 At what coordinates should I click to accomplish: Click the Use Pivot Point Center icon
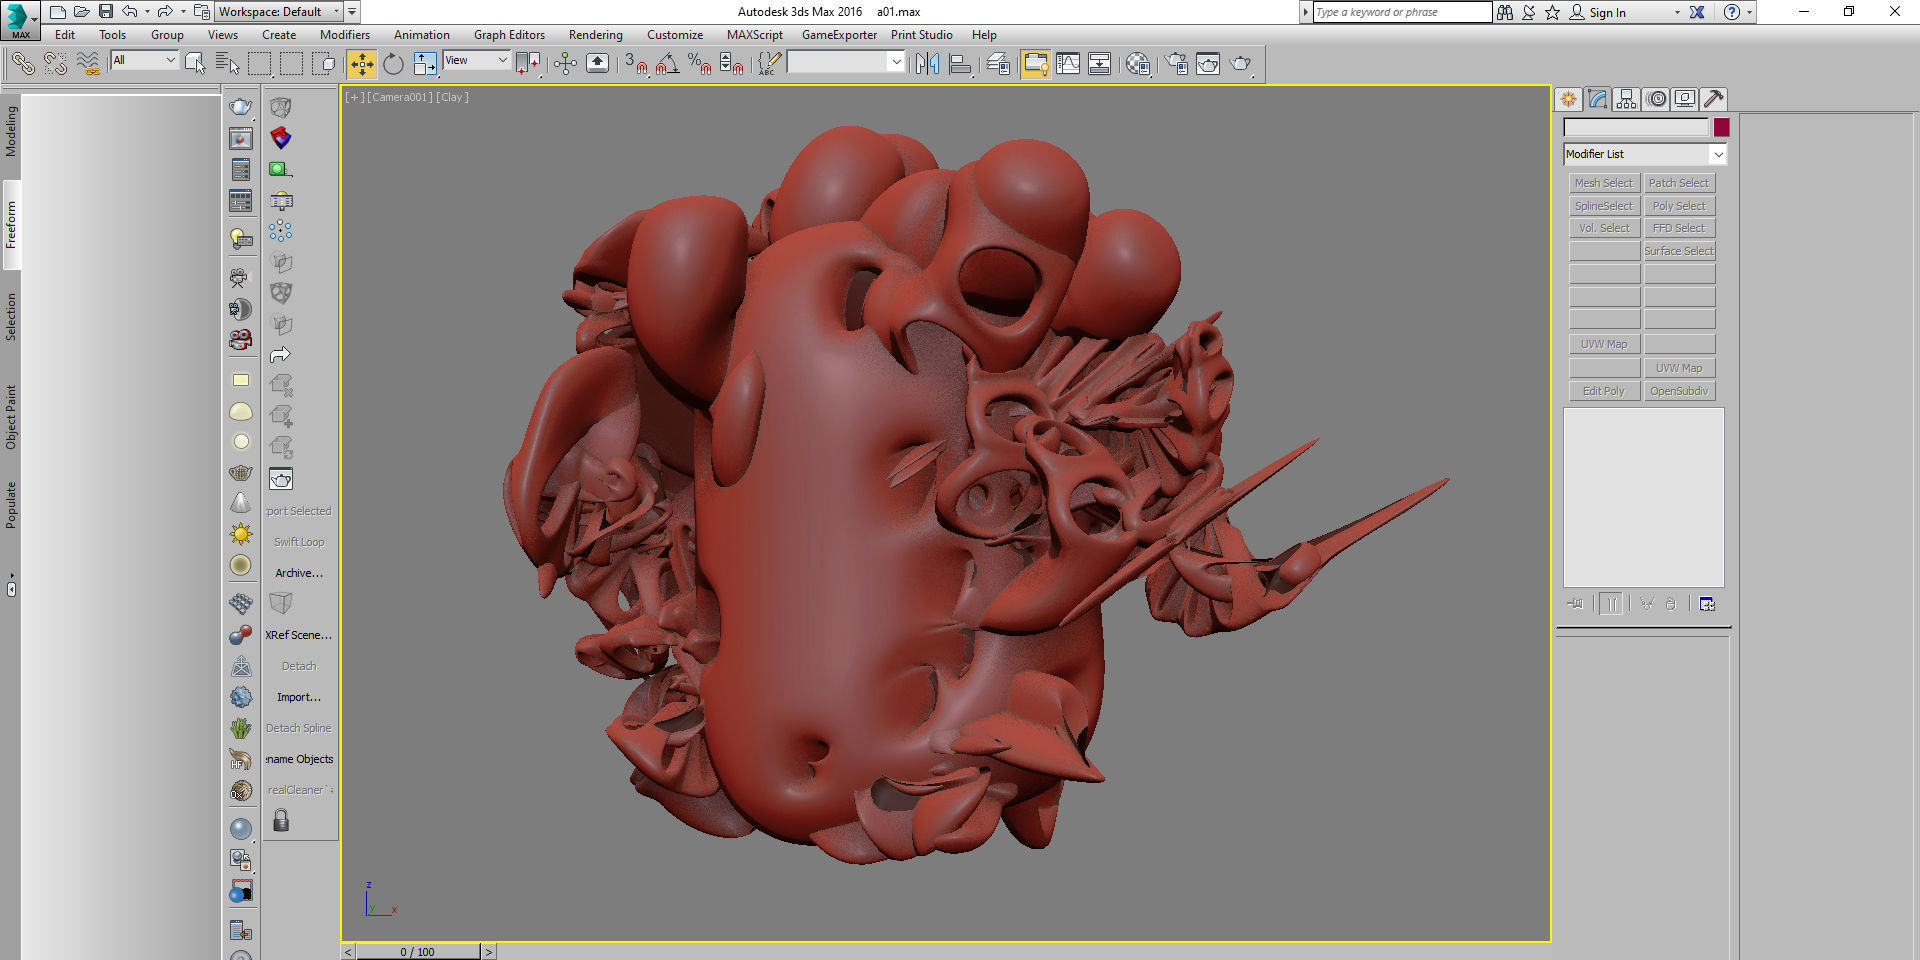pyautogui.click(x=528, y=64)
